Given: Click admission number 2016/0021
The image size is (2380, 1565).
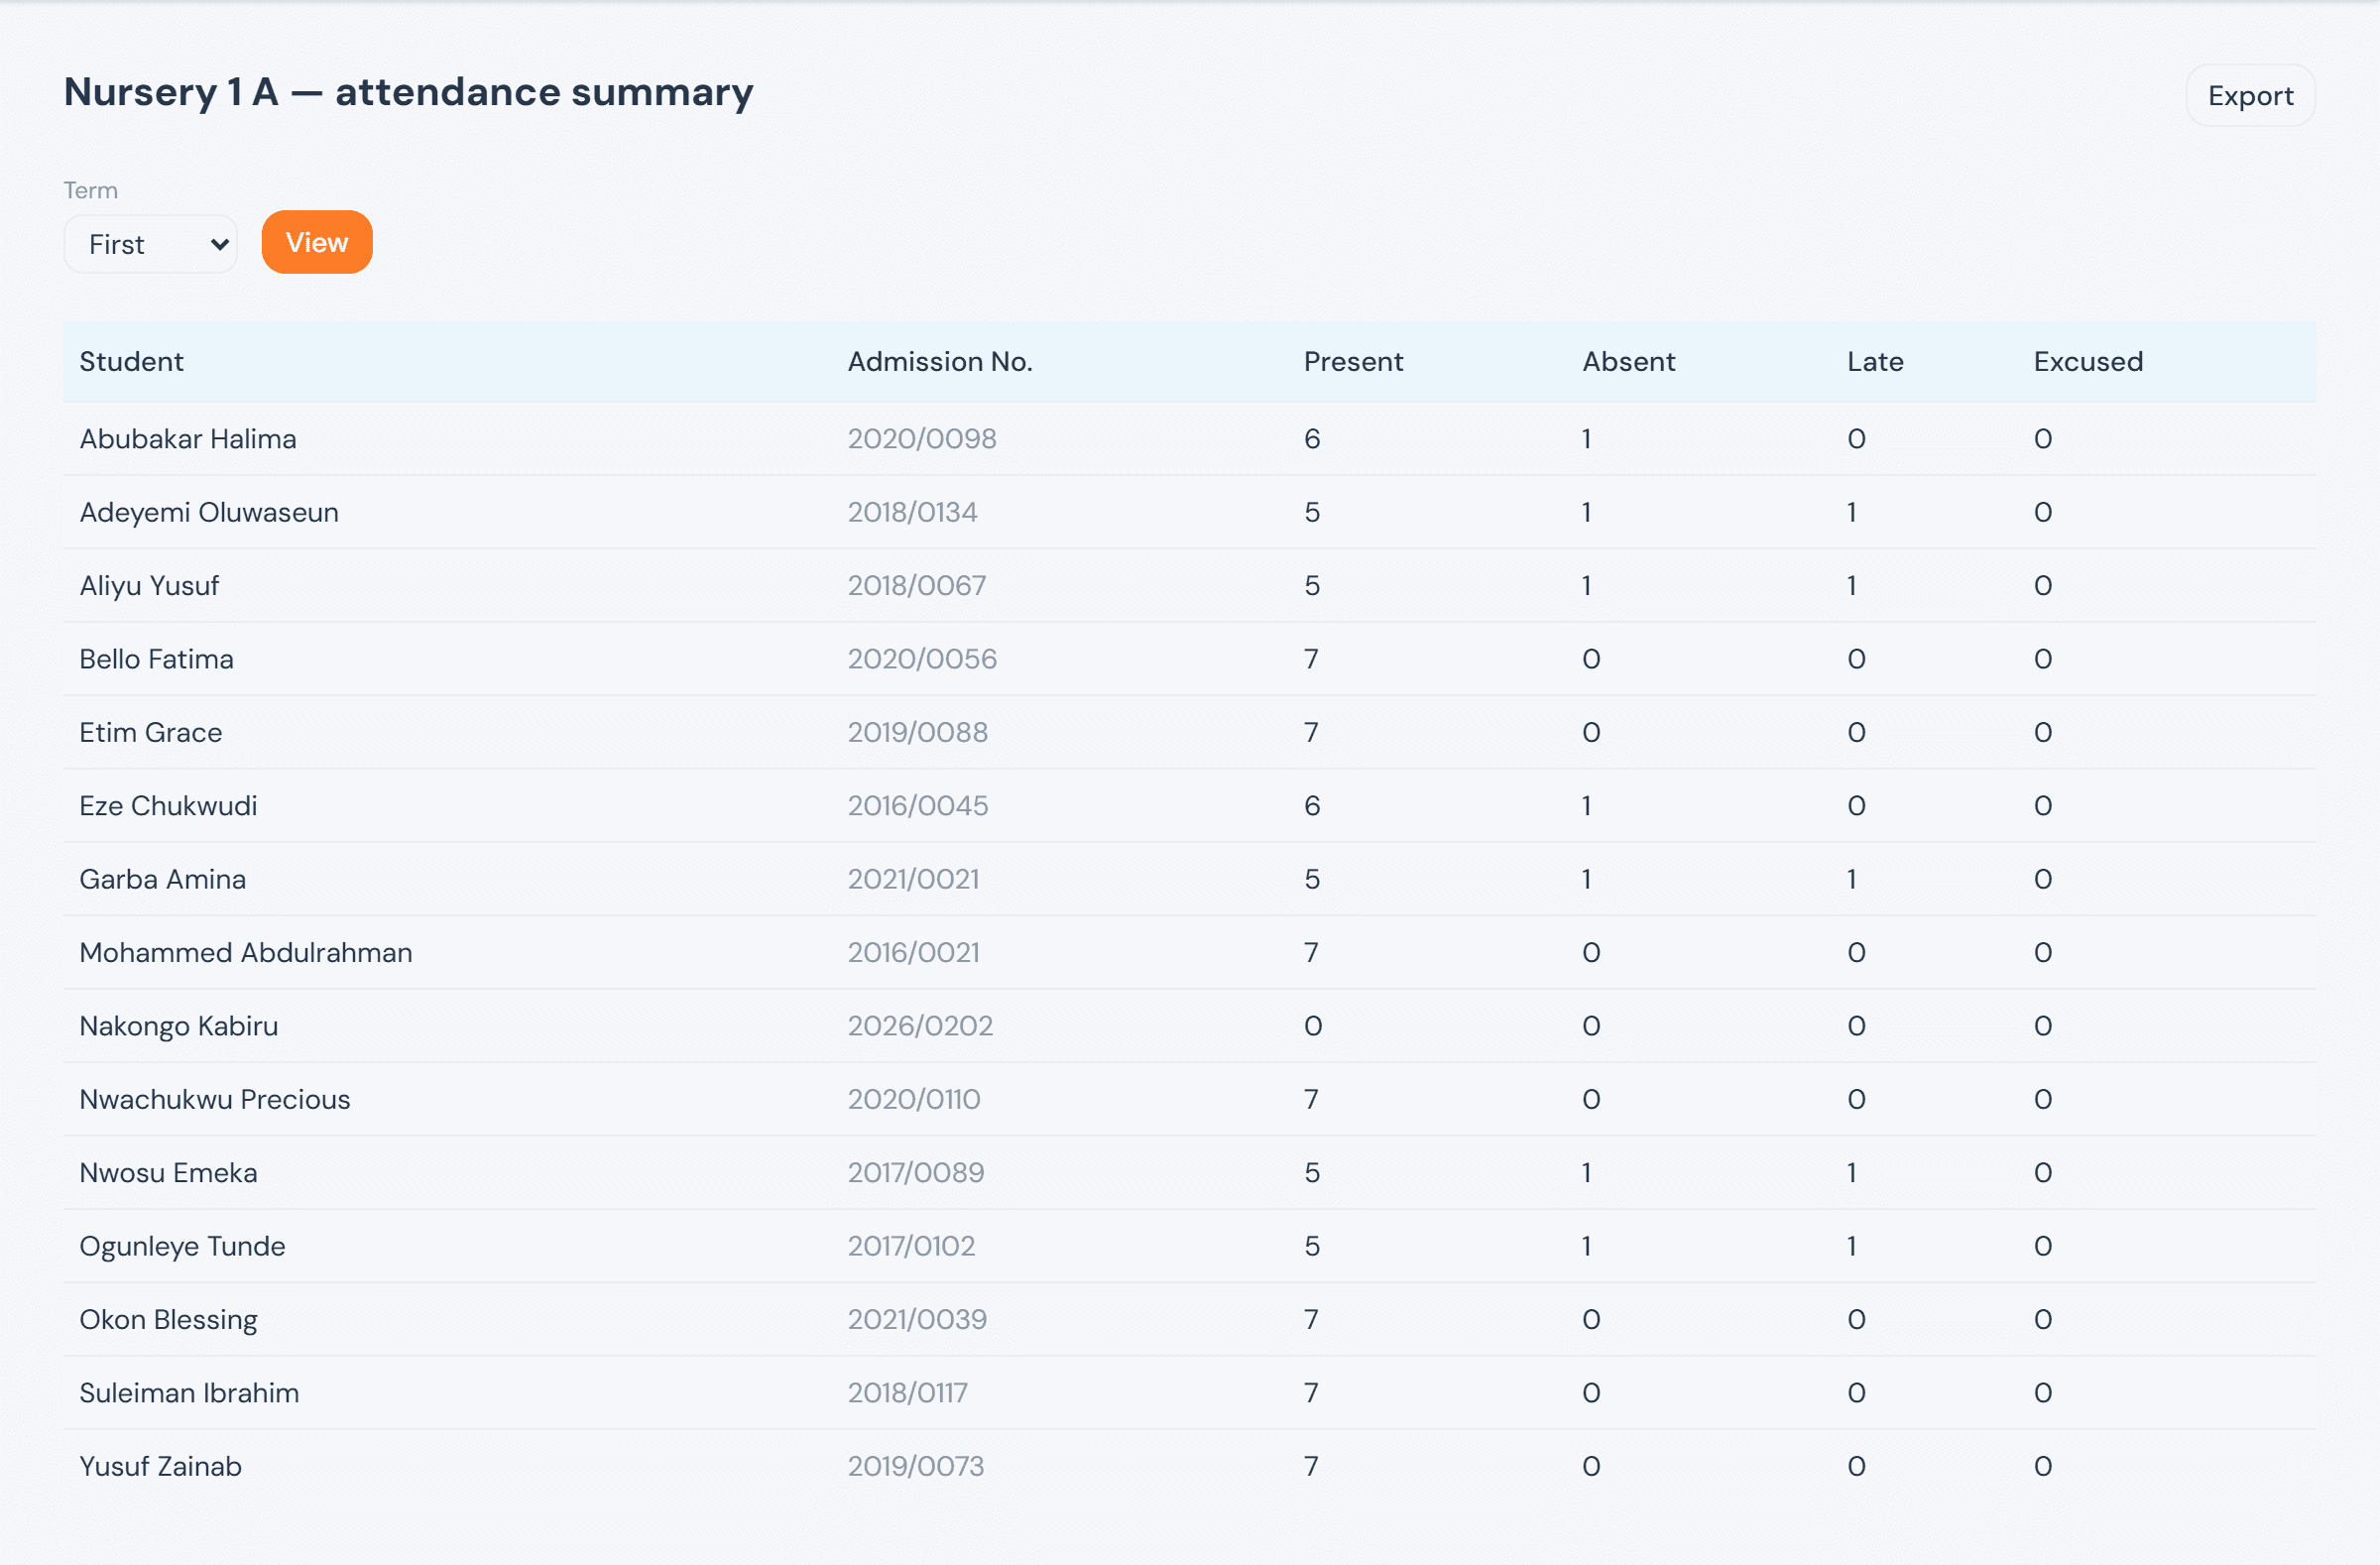Looking at the screenshot, I should tap(914, 952).
